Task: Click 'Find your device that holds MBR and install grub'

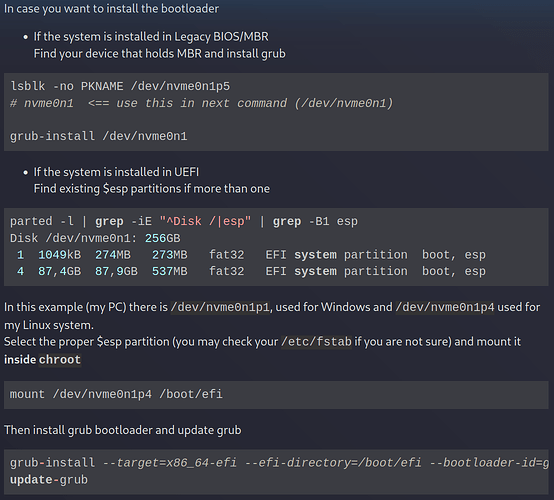Action: (159, 54)
